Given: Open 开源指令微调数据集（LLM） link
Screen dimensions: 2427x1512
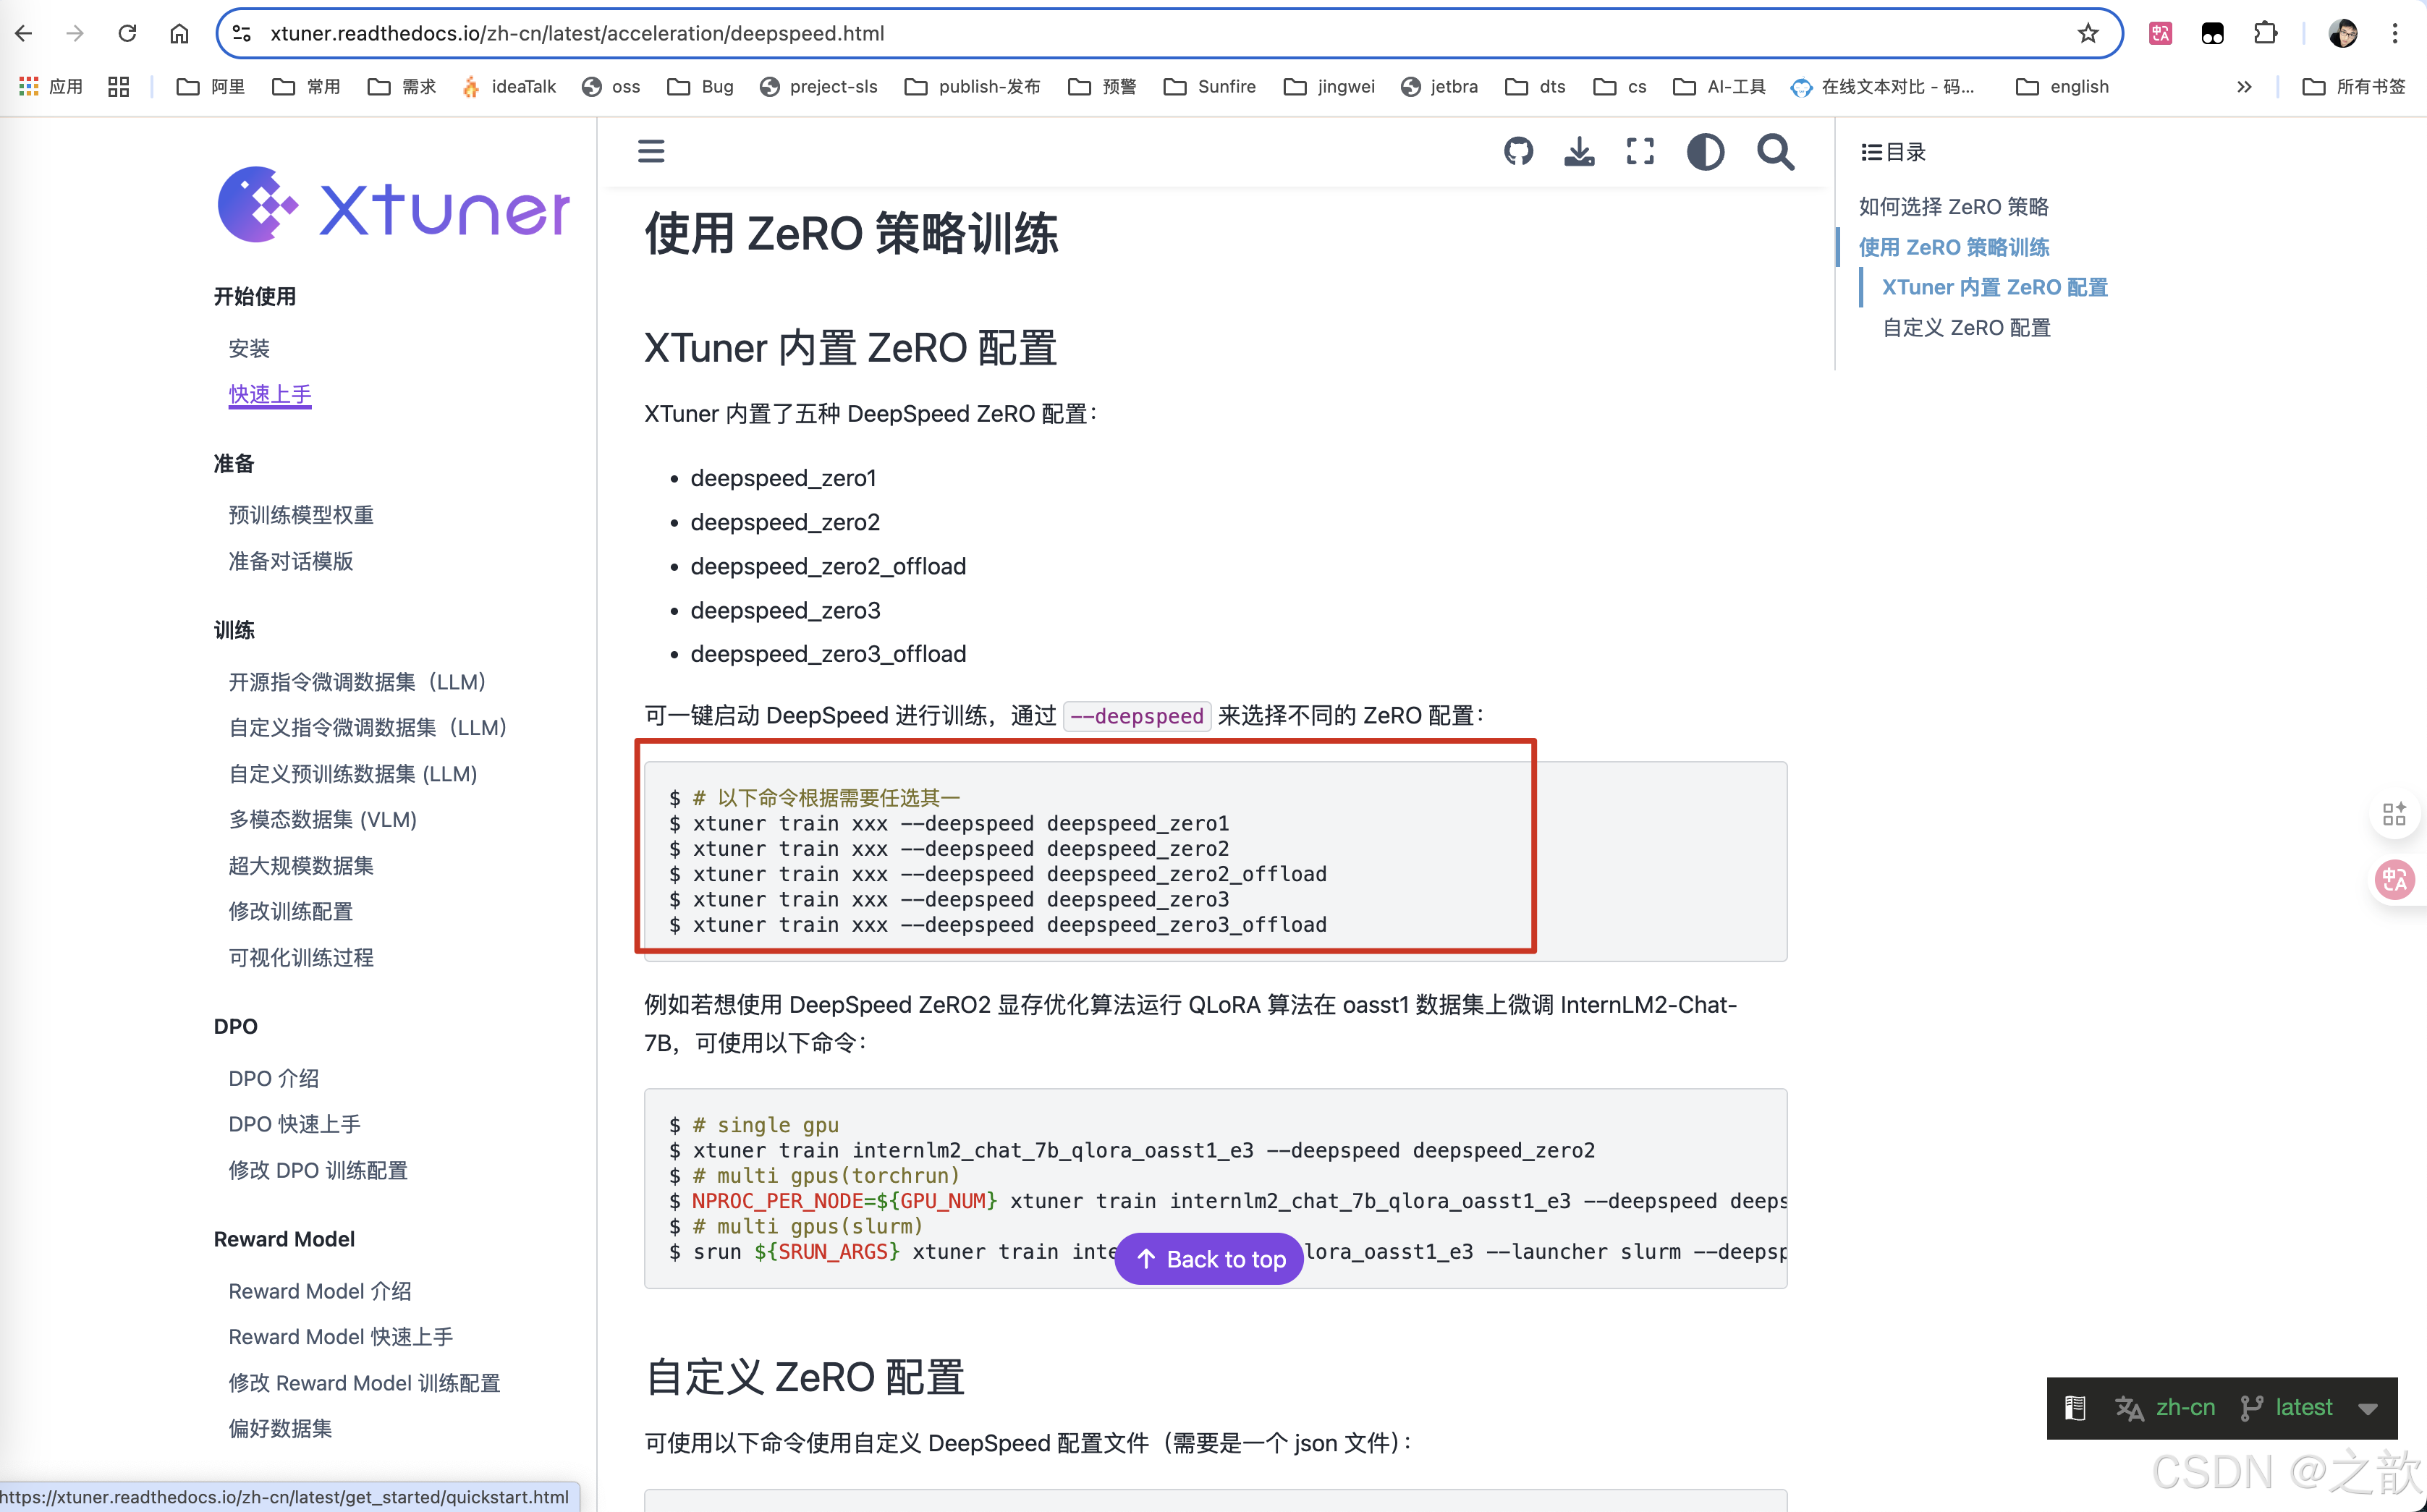Looking at the screenshot, I should coord(357,682).
